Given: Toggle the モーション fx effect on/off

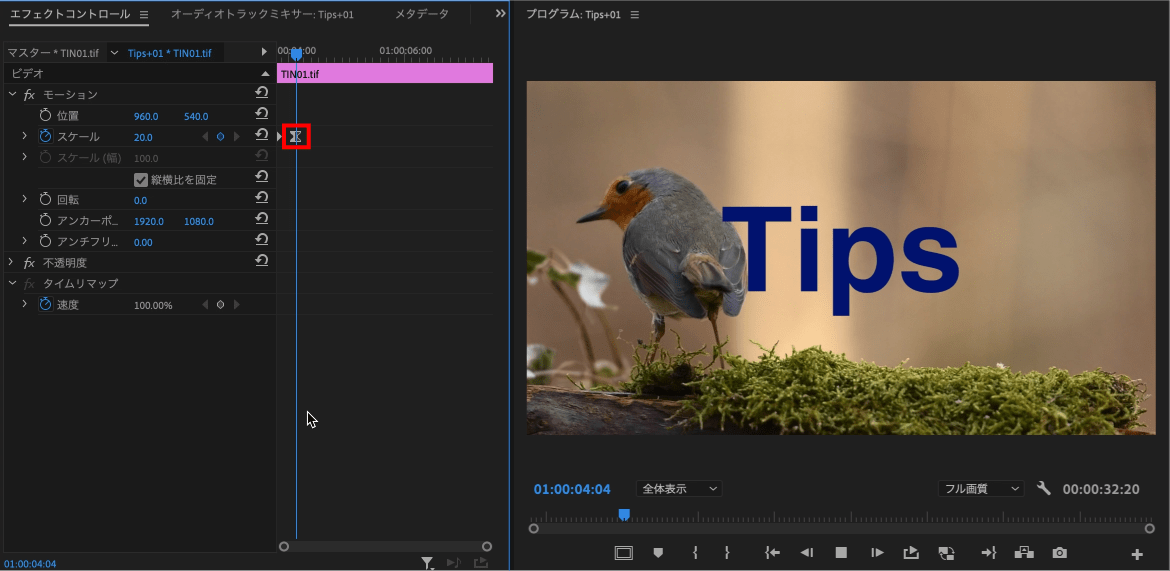Looking at the screenshot, I should click(30, 95).
